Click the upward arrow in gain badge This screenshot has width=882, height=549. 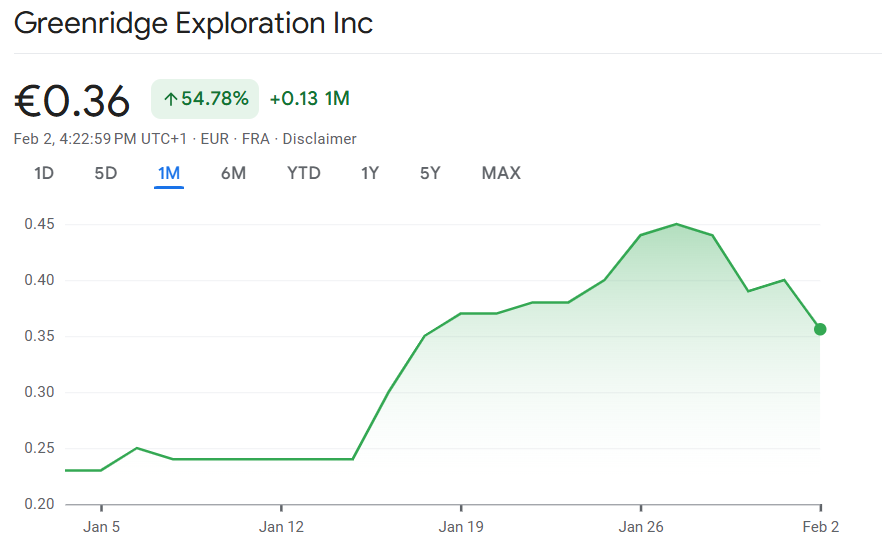(170, 99)
